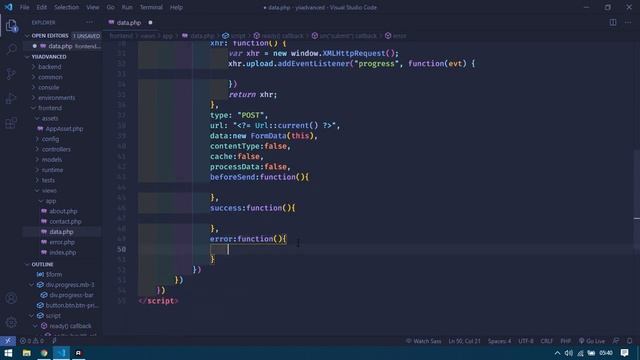Show errors and warnings in status bar
Screen dimensions: 640x360
click(x=32, y=341)
